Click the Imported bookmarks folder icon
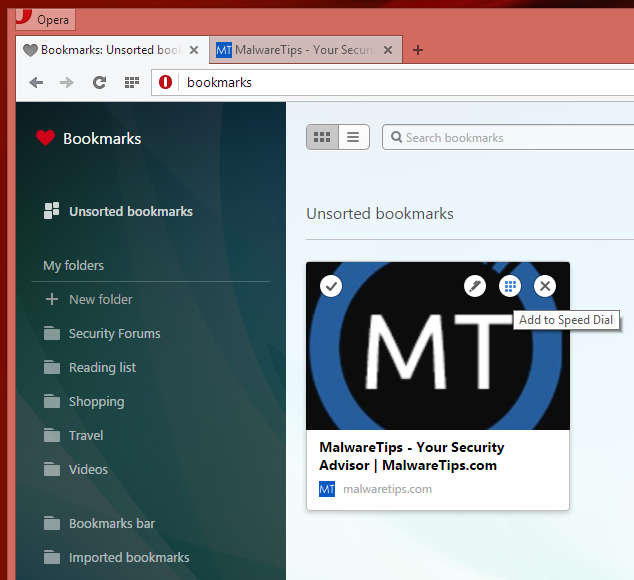634x580 pixels. (52, 557)
